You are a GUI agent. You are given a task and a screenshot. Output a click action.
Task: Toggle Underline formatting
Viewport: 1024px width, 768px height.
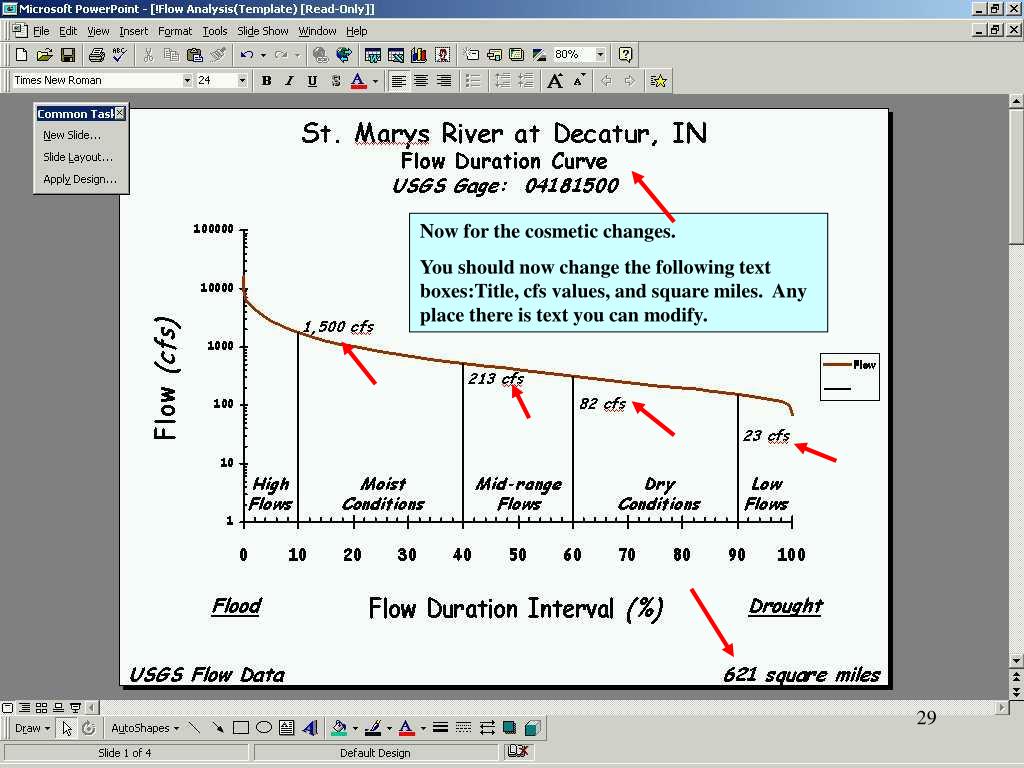(312, 80)
